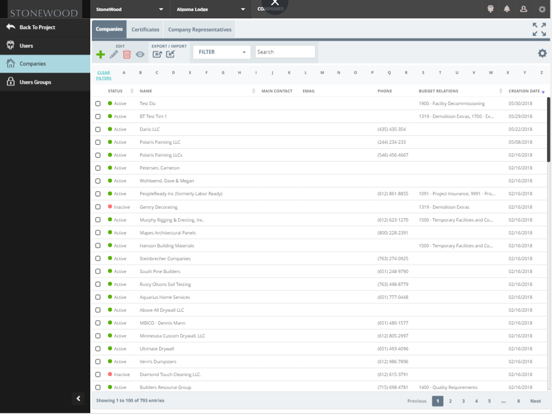The width and height of the screenshot is (552, 414).
Task: Open the StoneWood dropdown
Action: coord(130,9)
